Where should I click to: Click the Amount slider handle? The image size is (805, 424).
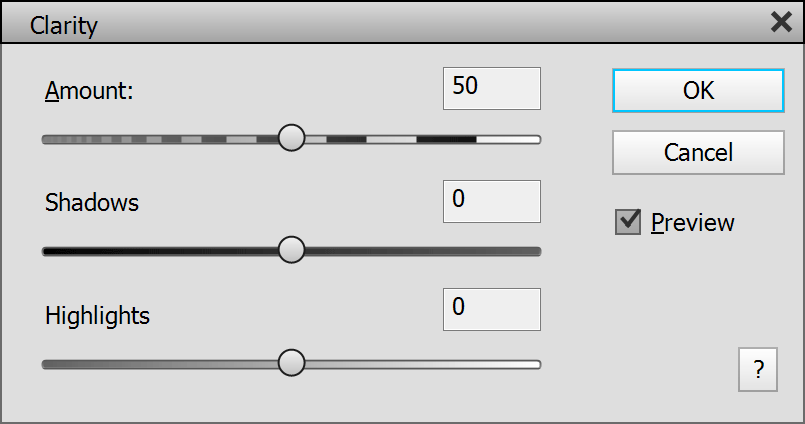click(291, 138)
